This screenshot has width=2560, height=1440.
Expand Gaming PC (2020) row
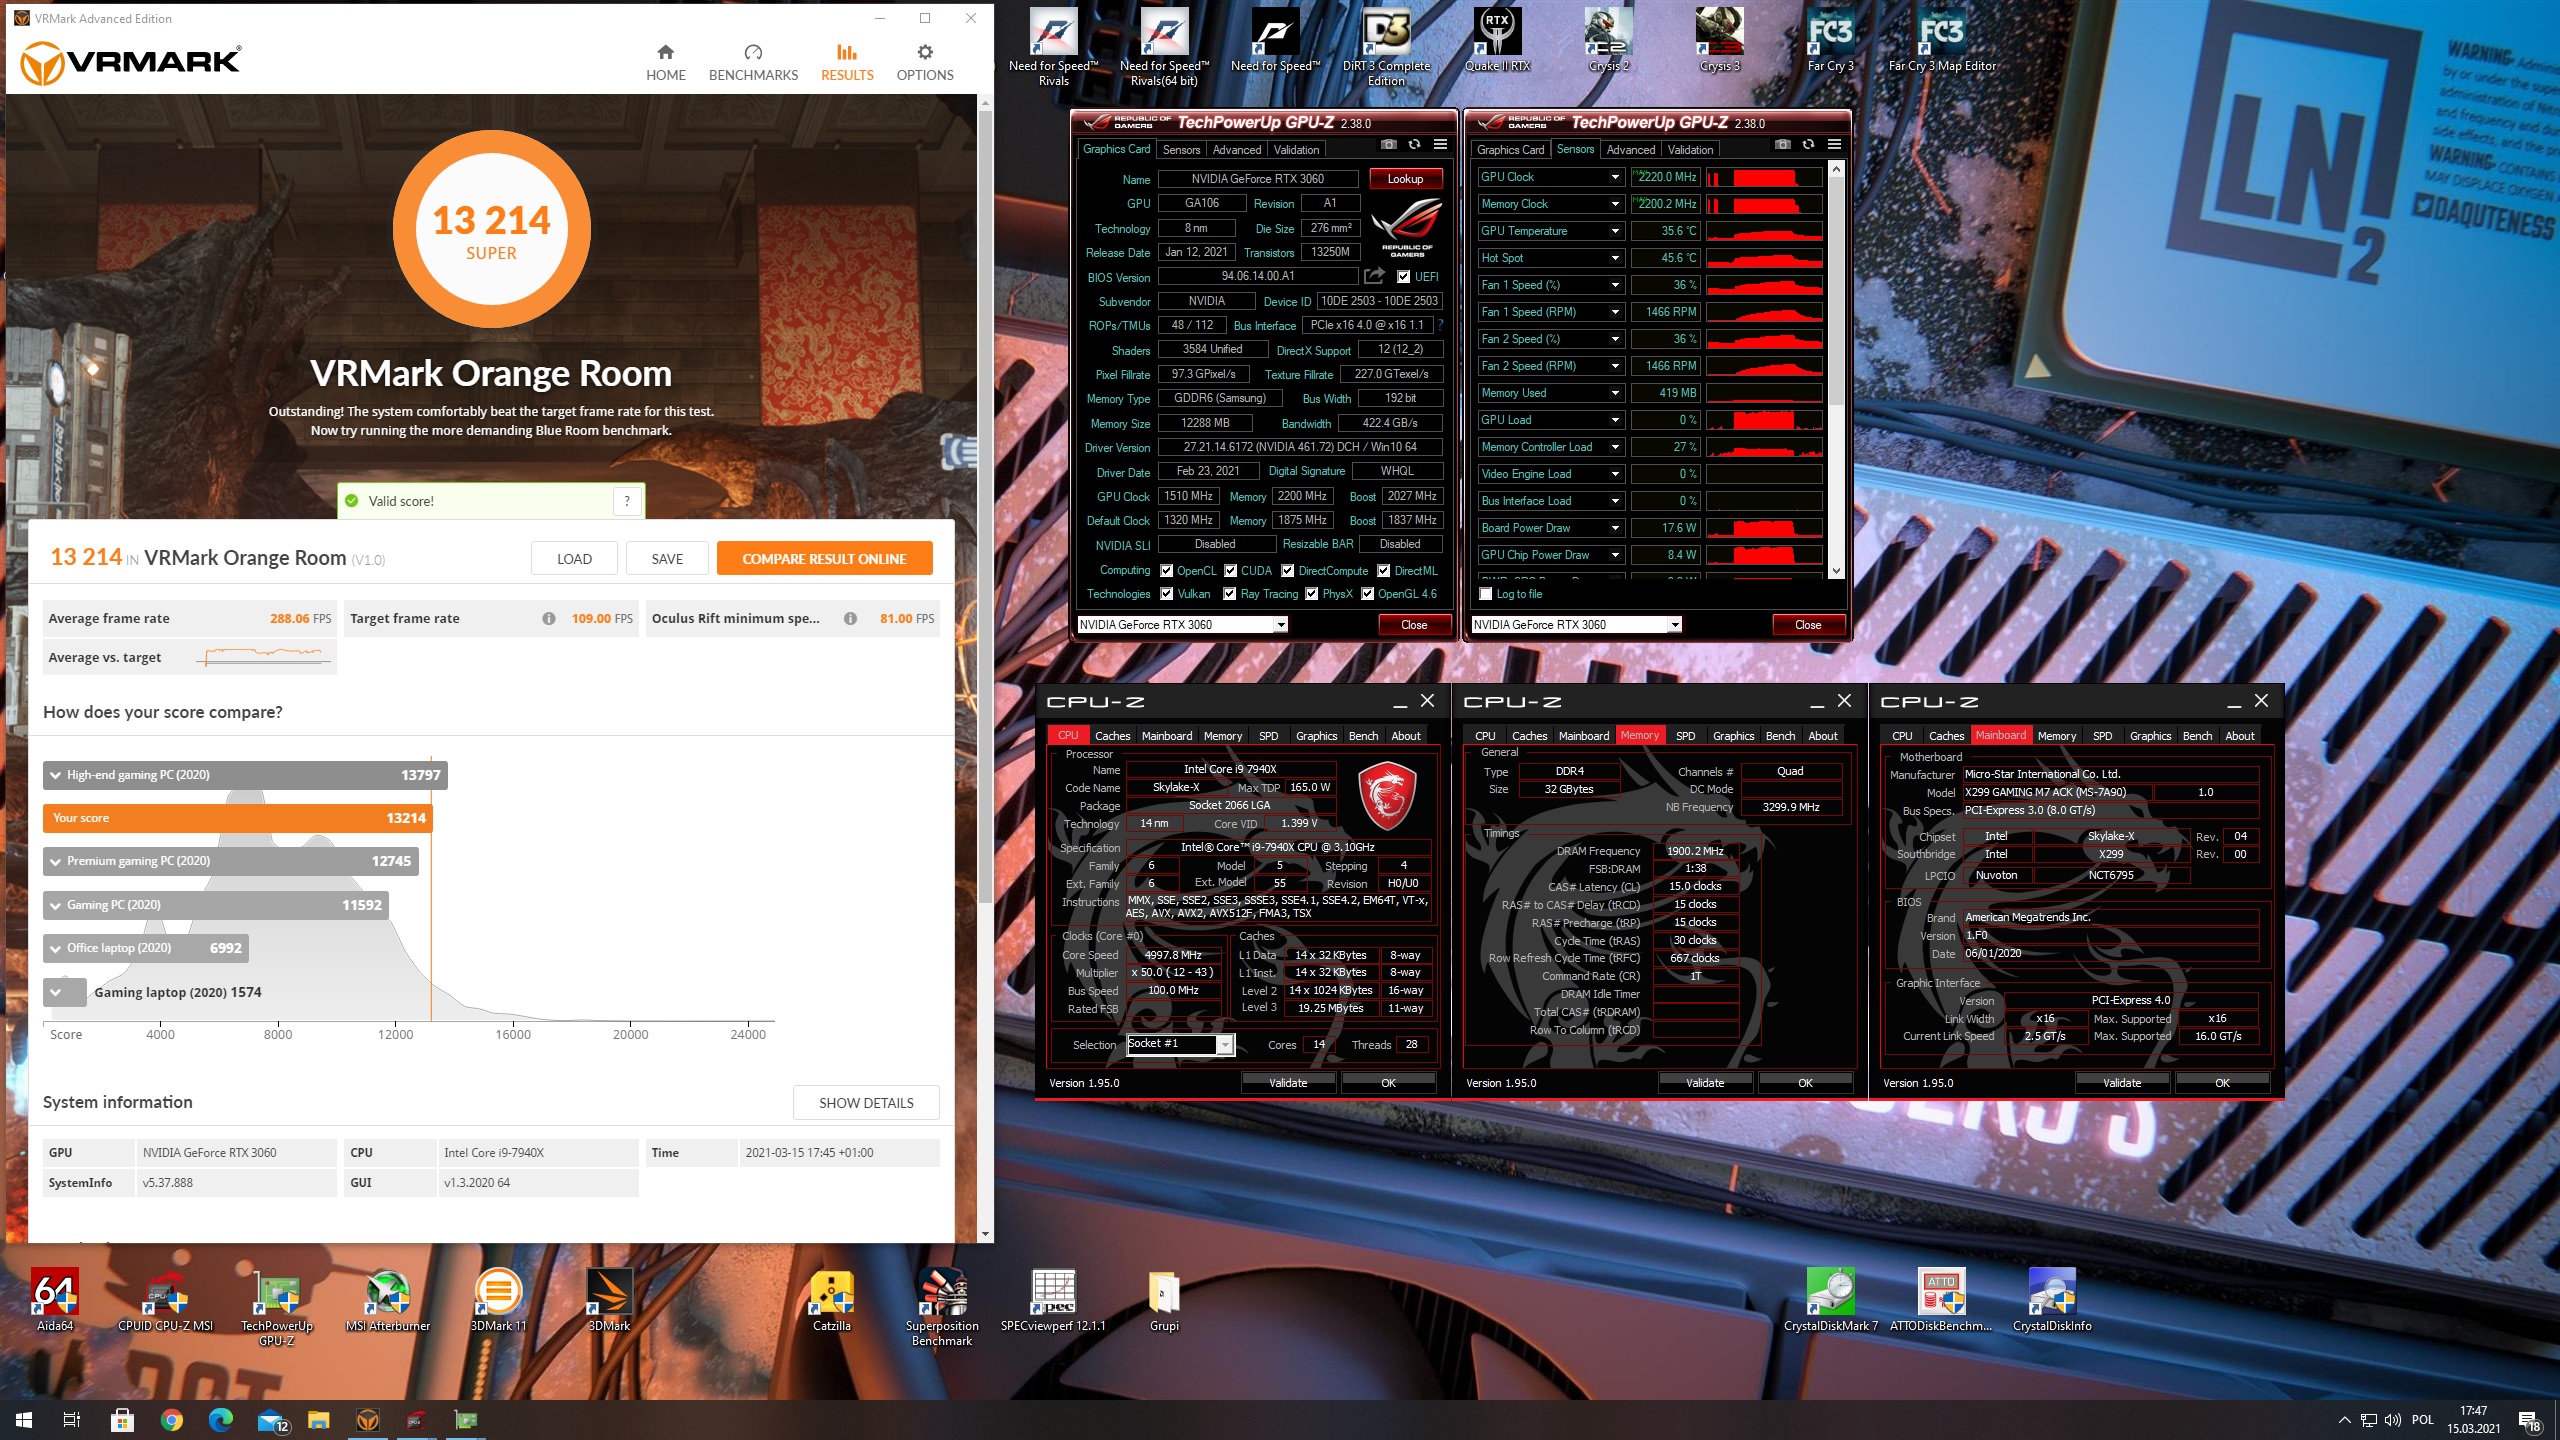216,905
